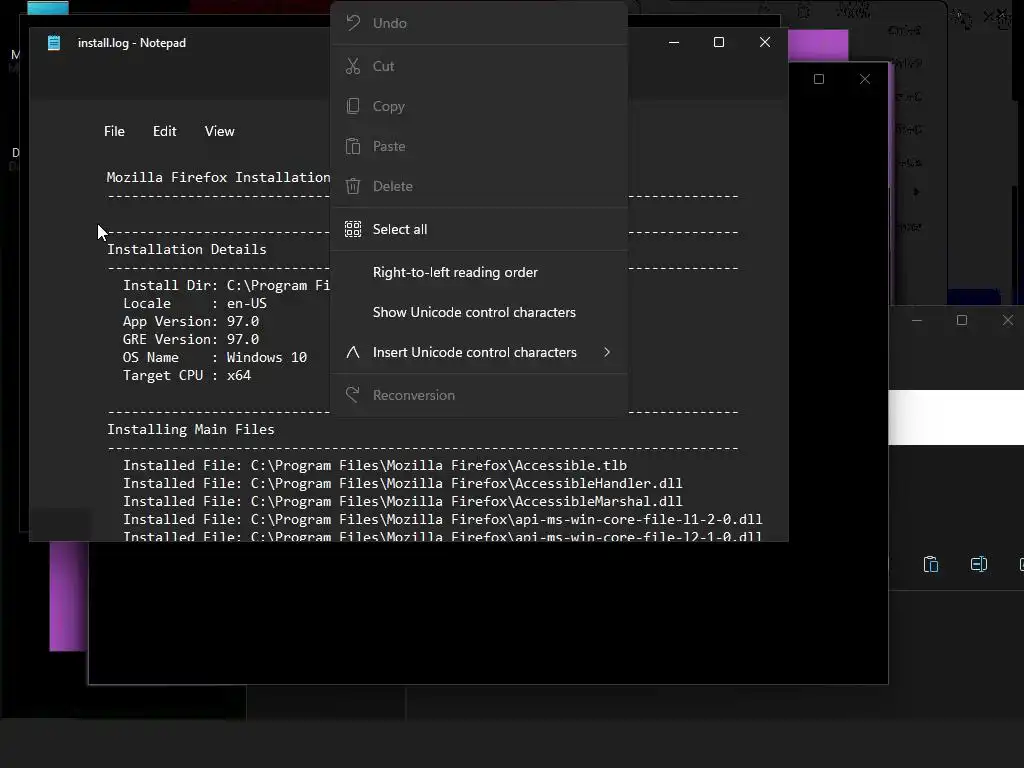
Task: Open the File menu in Notepad
Action: coord(114,131)
